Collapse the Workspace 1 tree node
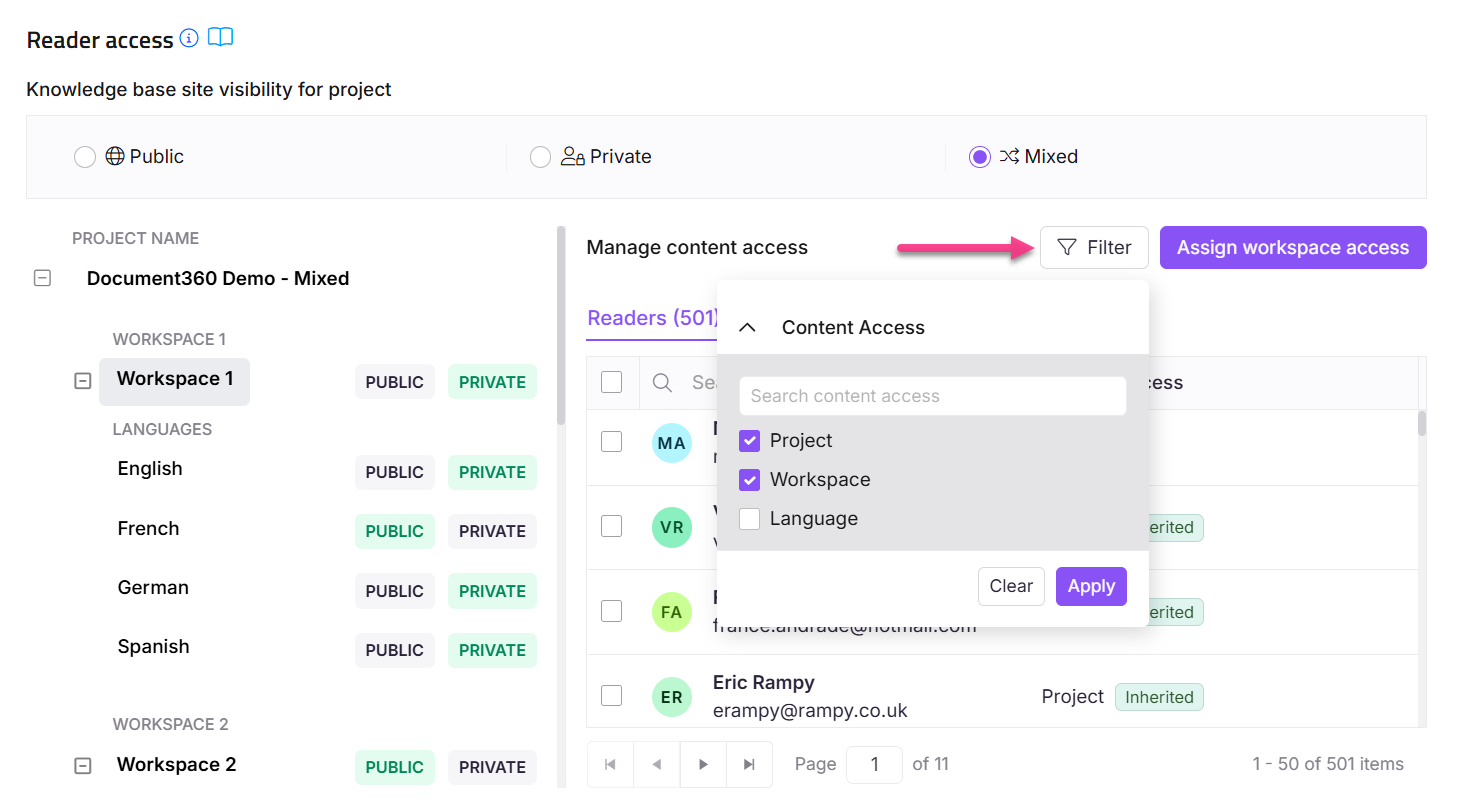Image resolution: width=1463 pixels, height=803 pixels. [x=82, y=380]
